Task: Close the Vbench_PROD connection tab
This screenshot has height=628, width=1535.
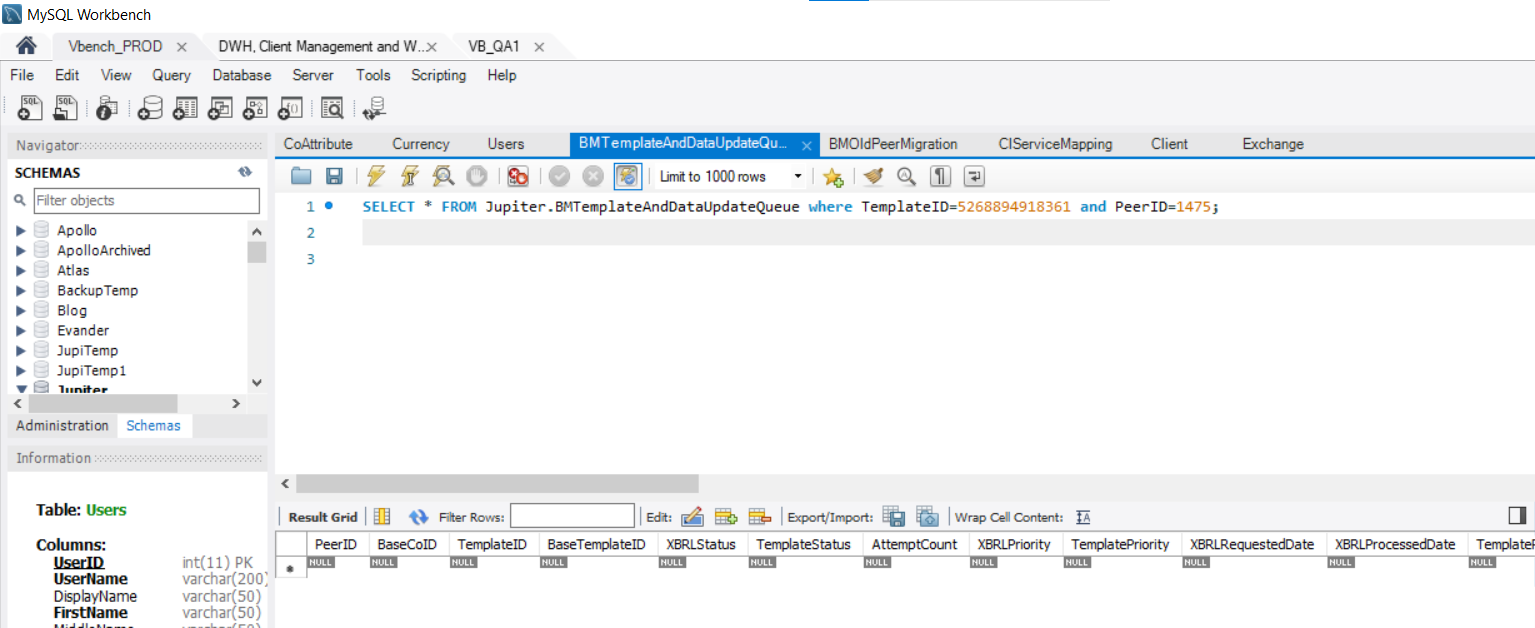Action: [x=182, y=47]
